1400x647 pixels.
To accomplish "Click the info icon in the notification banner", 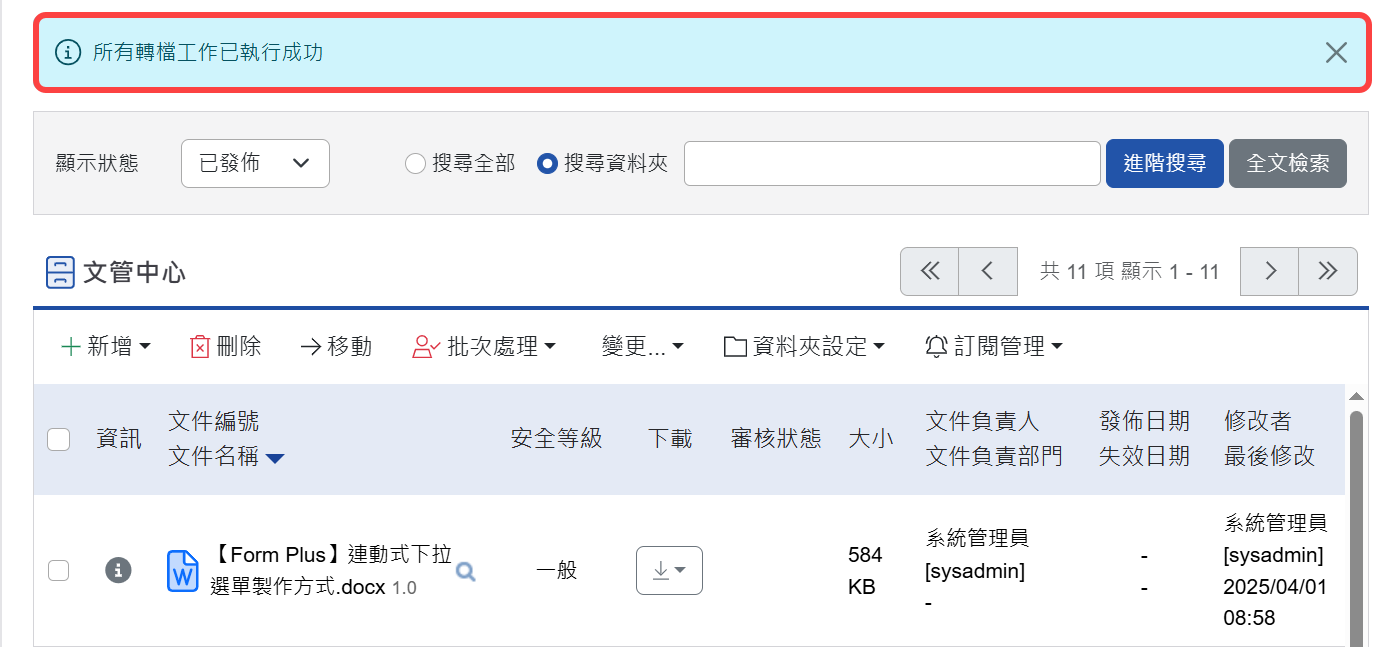I will (67, 52).
